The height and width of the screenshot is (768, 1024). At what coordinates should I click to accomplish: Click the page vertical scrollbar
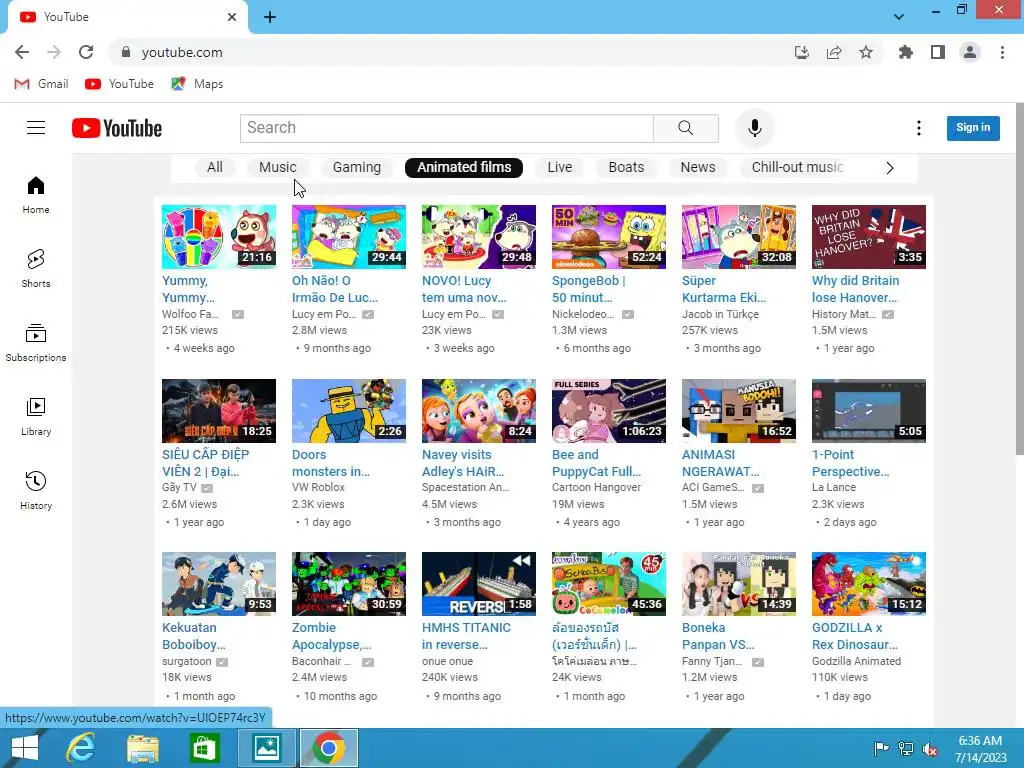tap(1019, 281)
